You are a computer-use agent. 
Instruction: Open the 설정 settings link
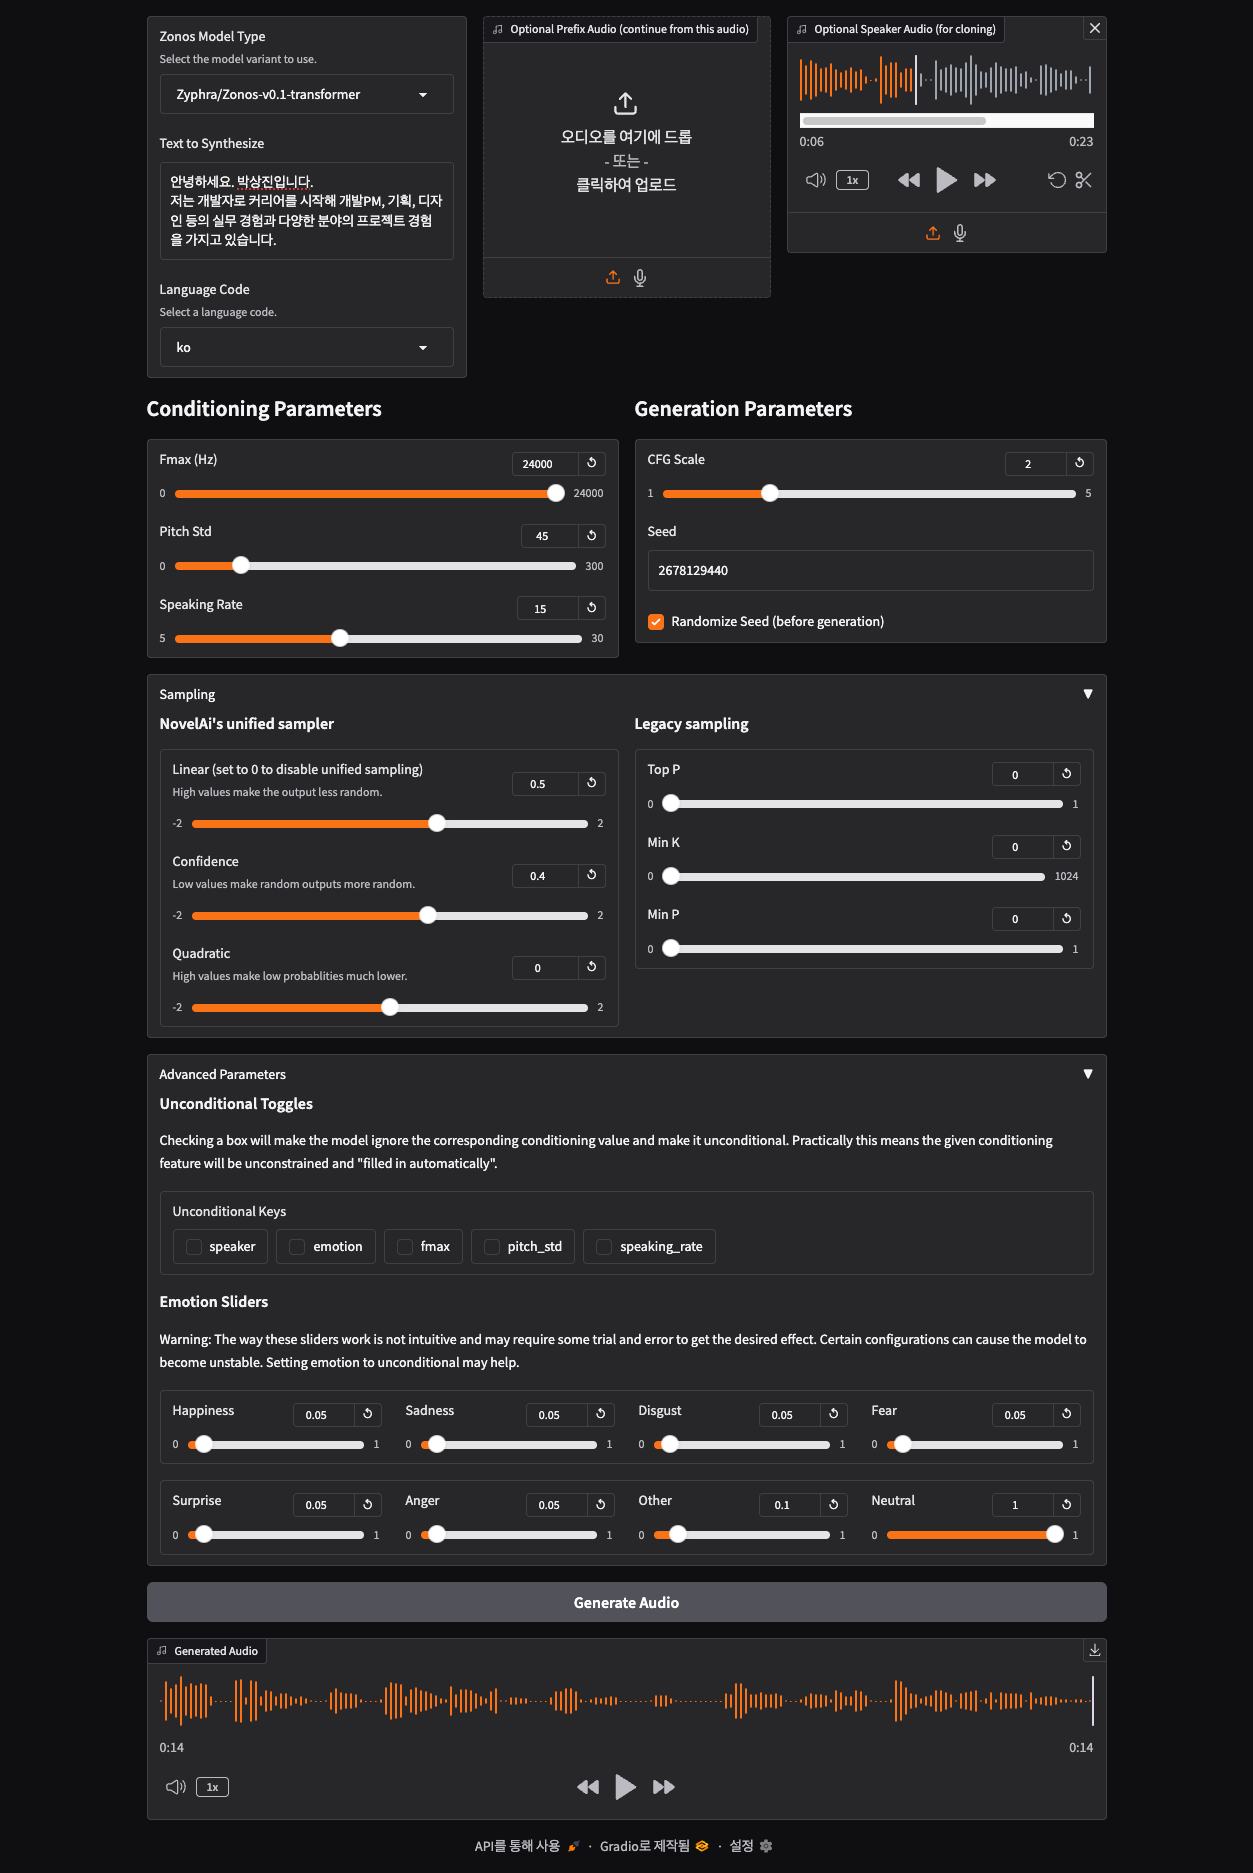coord(751,1846)
